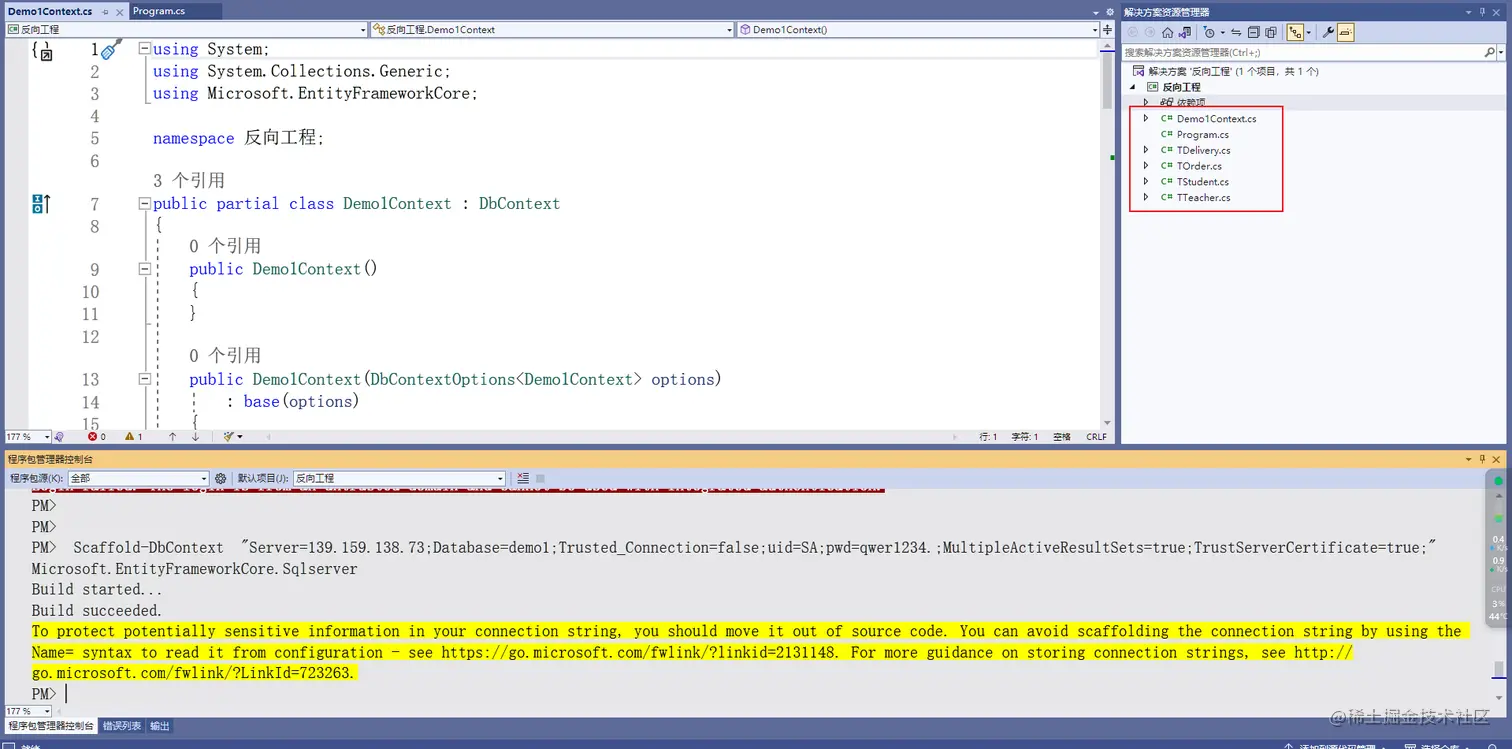1512x749 pixels.
Task: Click the inheritance margin icon at line 7
Action: pos(41,204)
